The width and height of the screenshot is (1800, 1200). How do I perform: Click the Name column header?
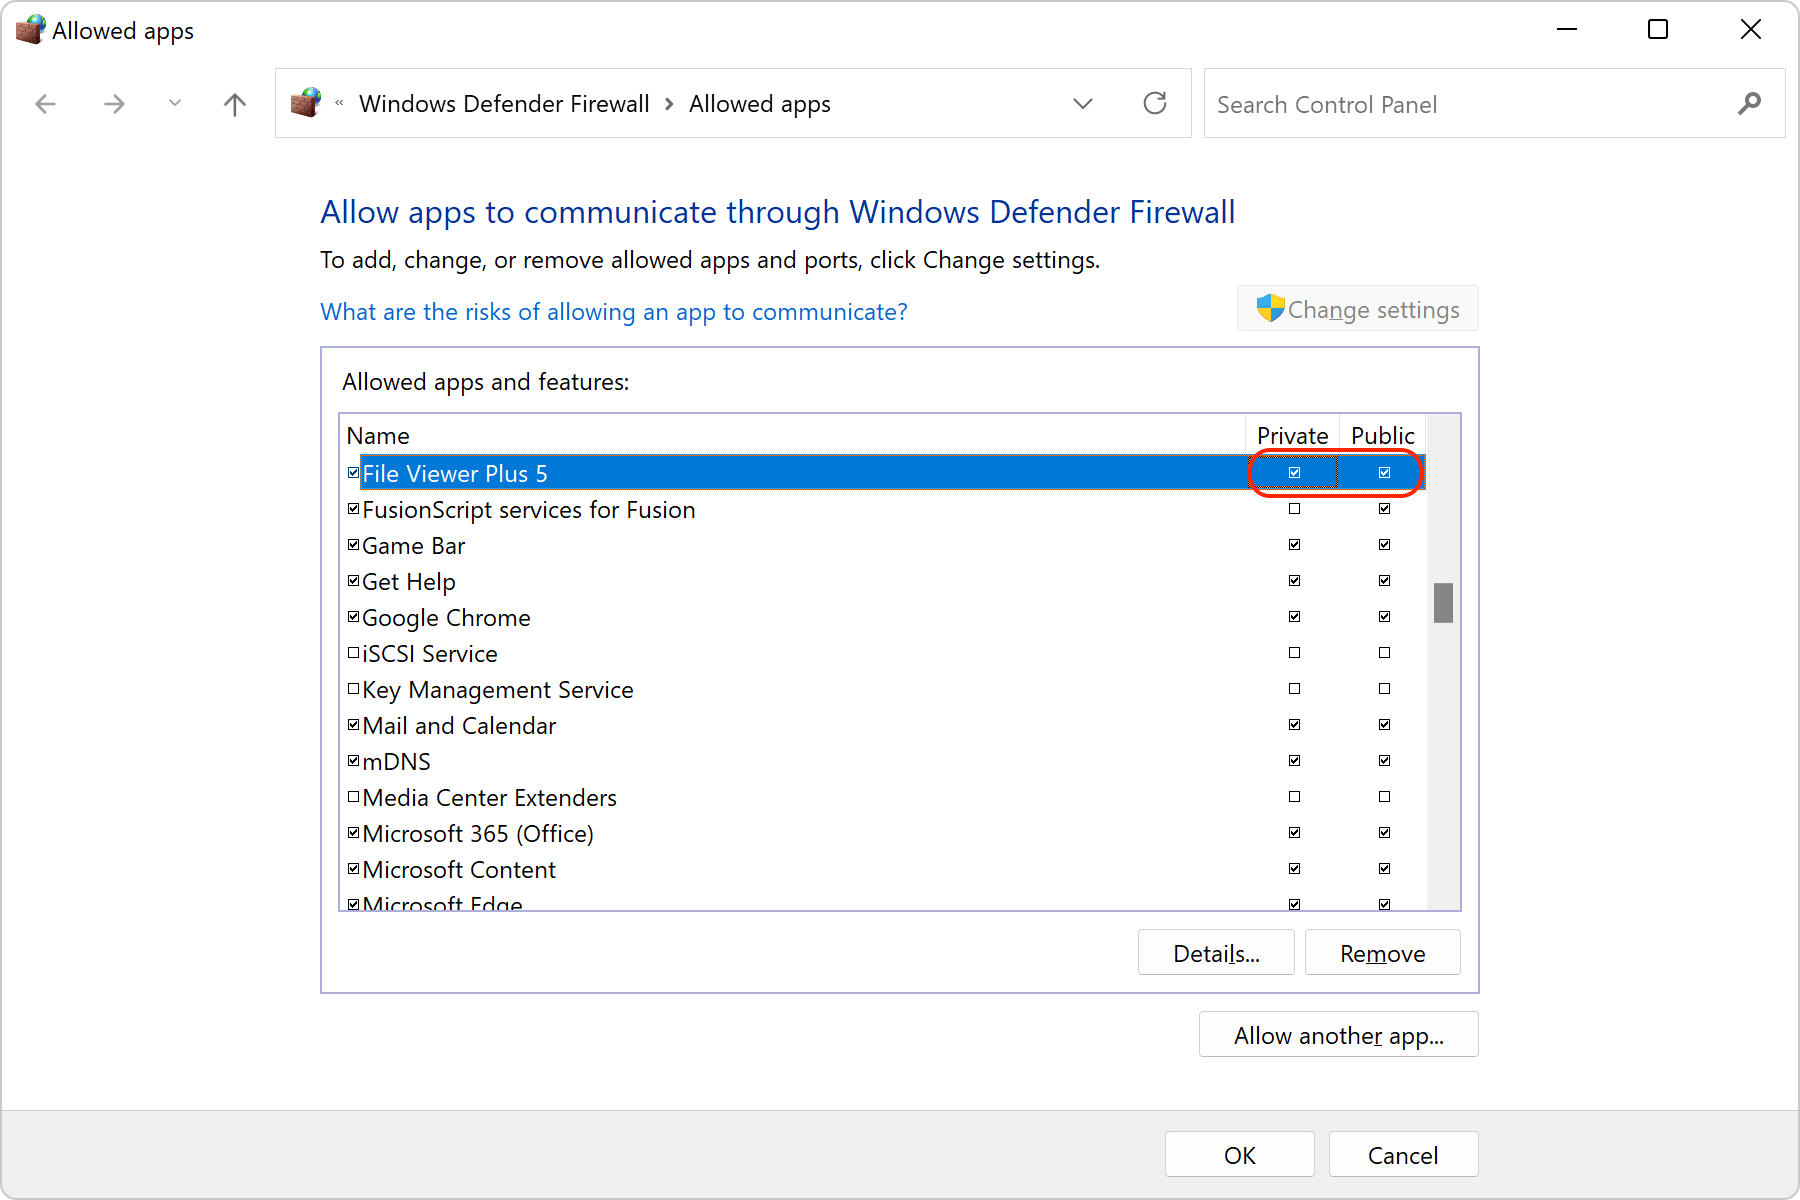[x=793, y=436]
